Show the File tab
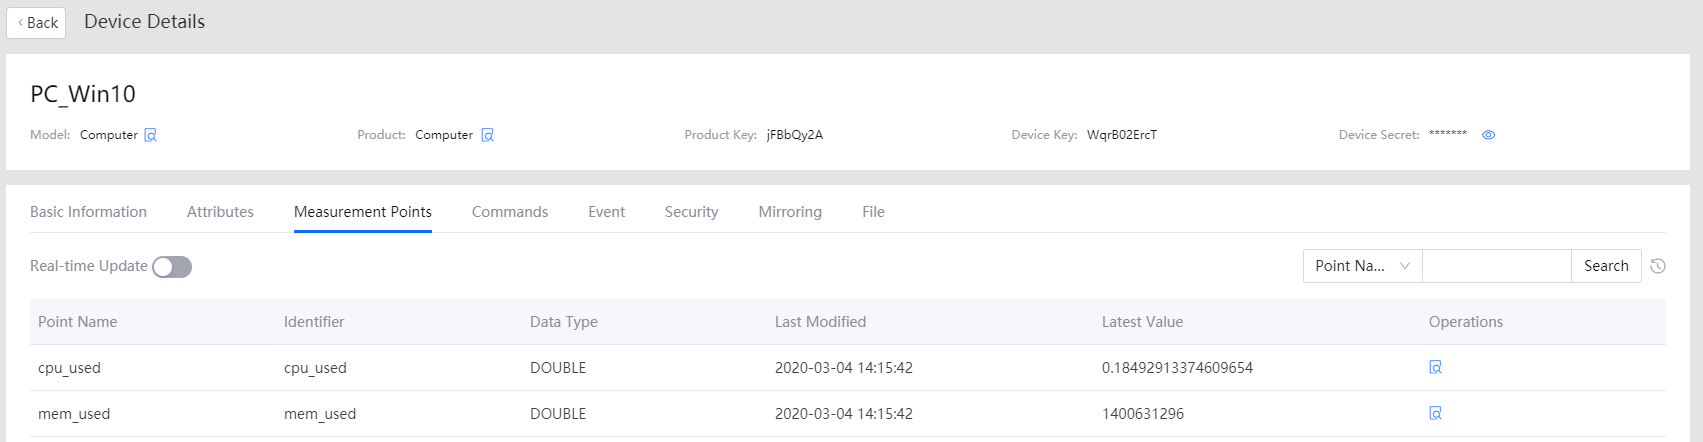This screenshot has height=442, width=1703. (x=873, y=212)
